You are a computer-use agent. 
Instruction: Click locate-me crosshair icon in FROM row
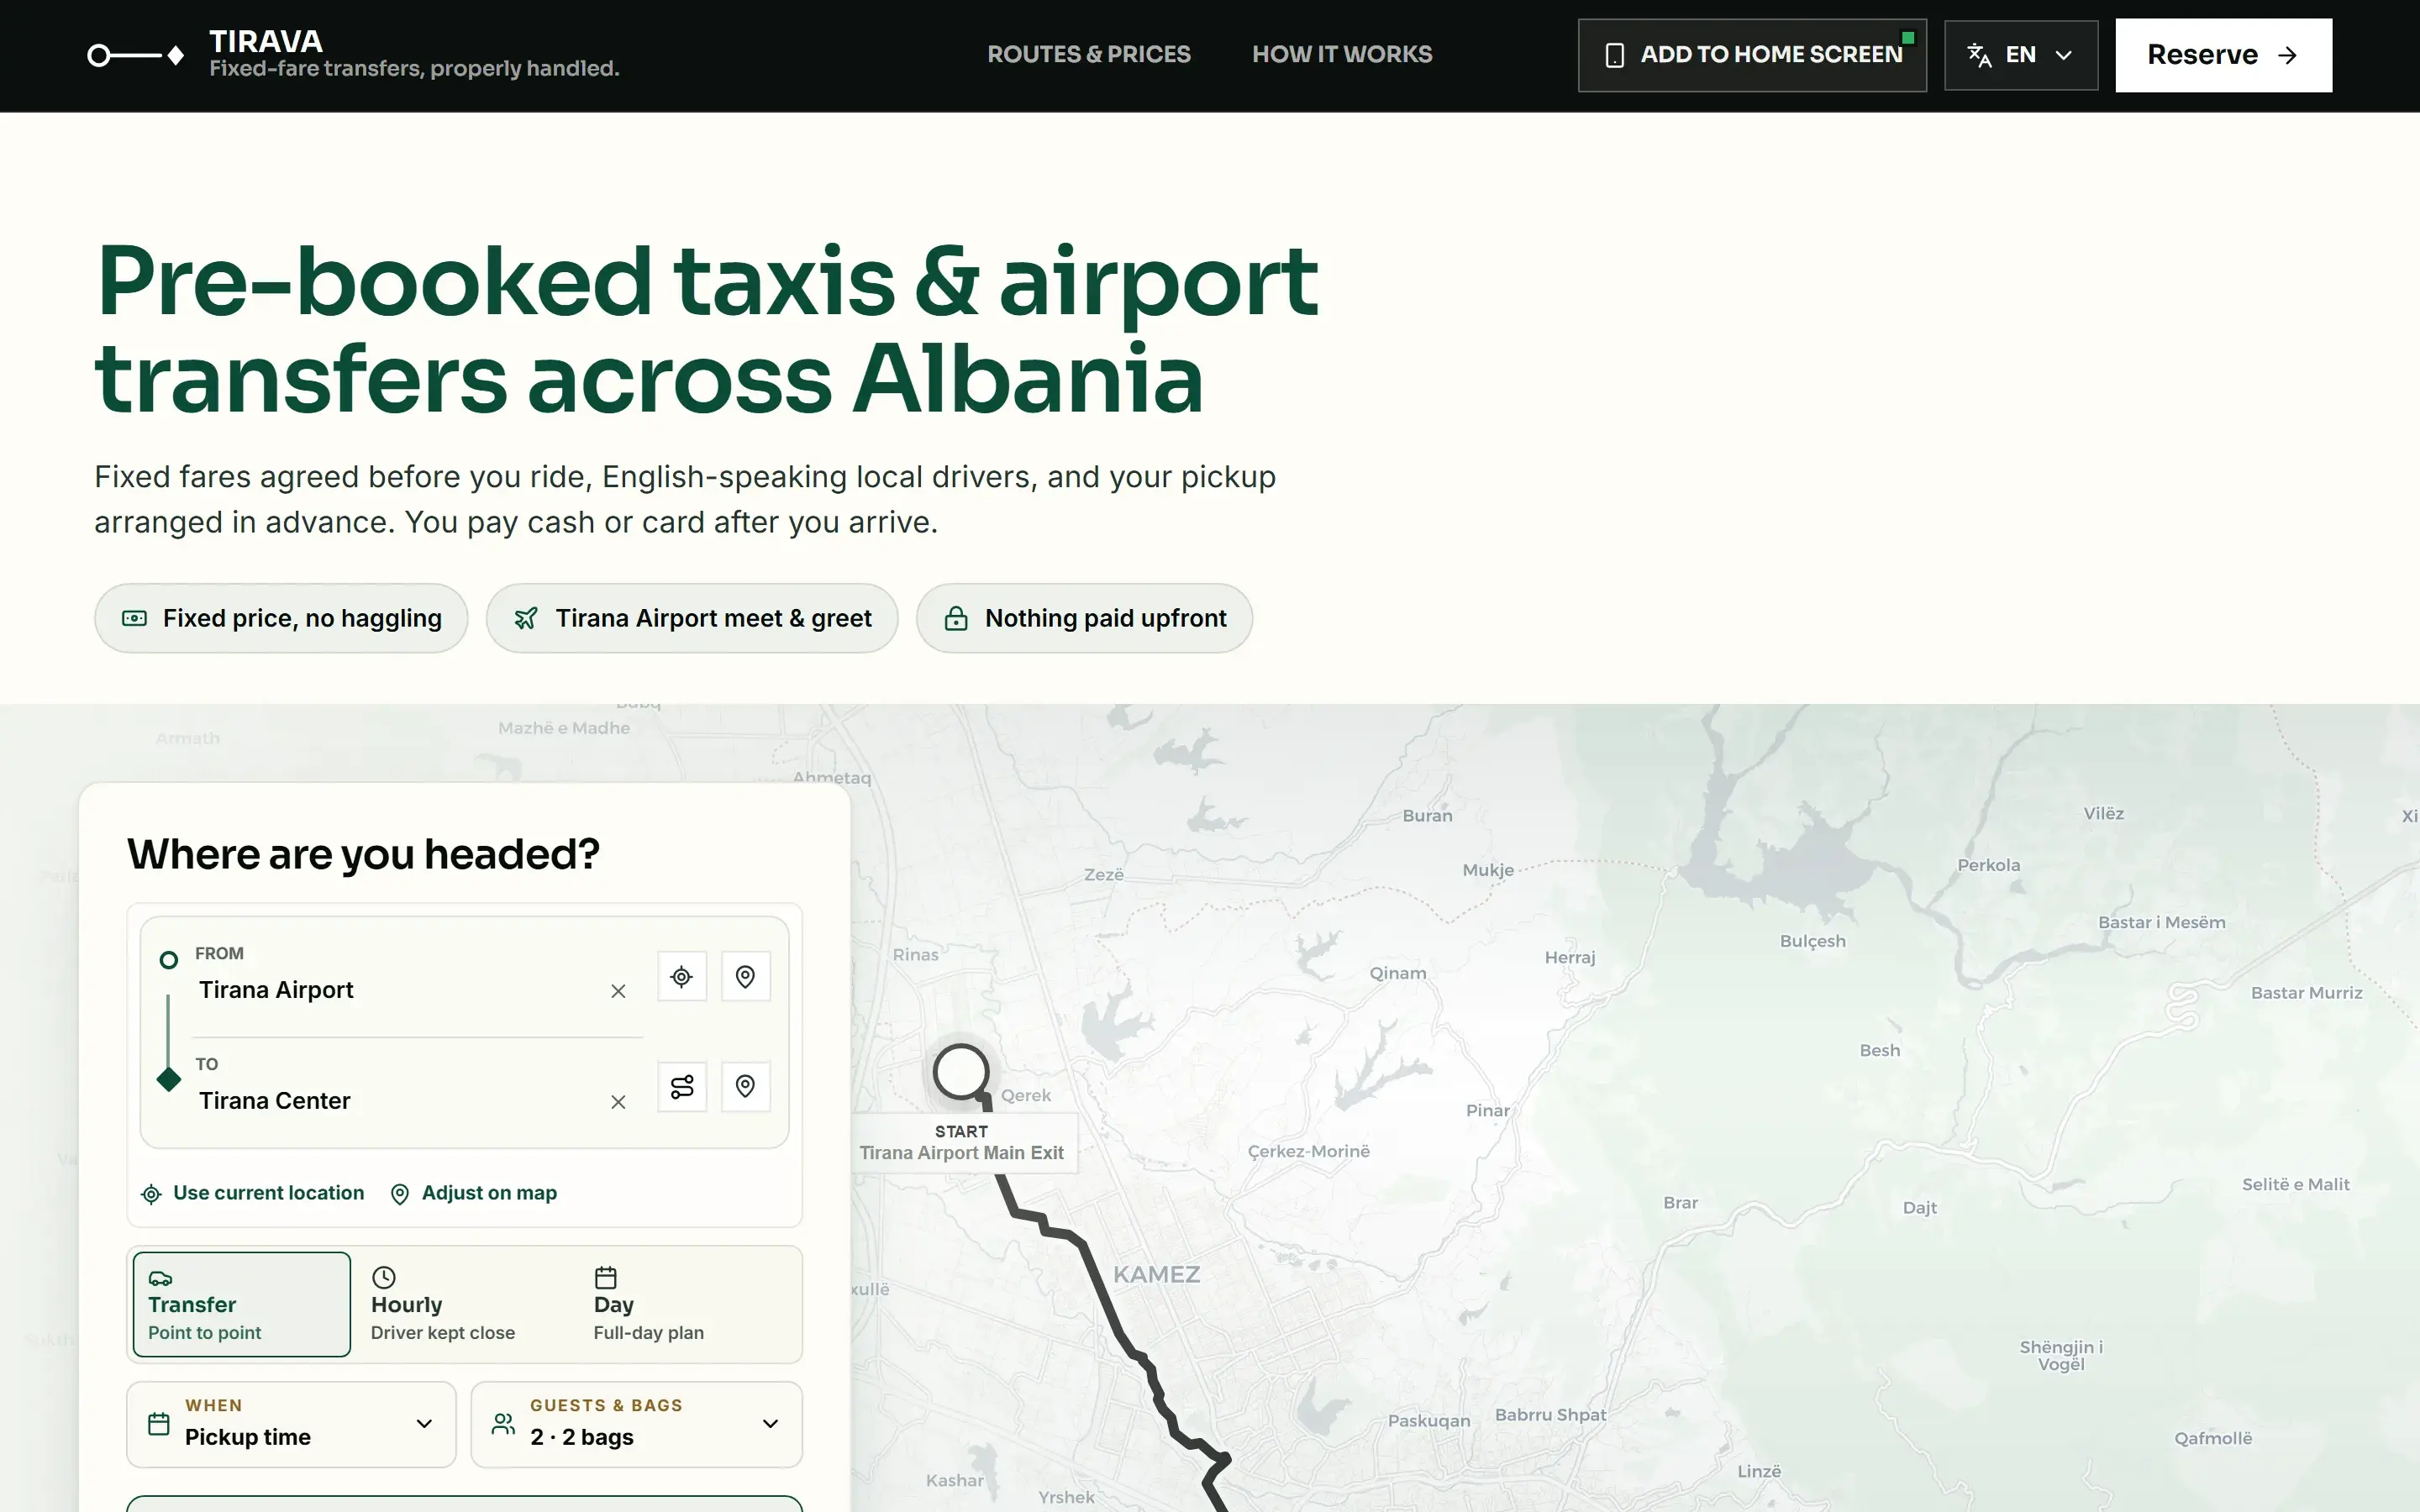682,976
